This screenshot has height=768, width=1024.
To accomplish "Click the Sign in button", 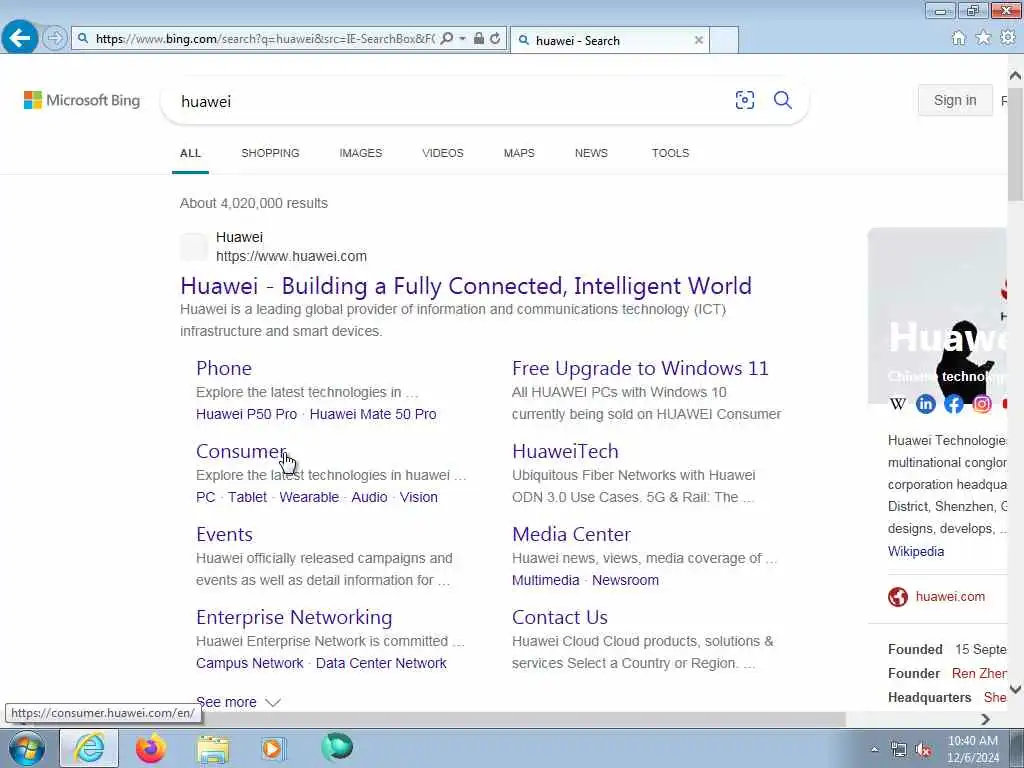I will tap(955, 100).
